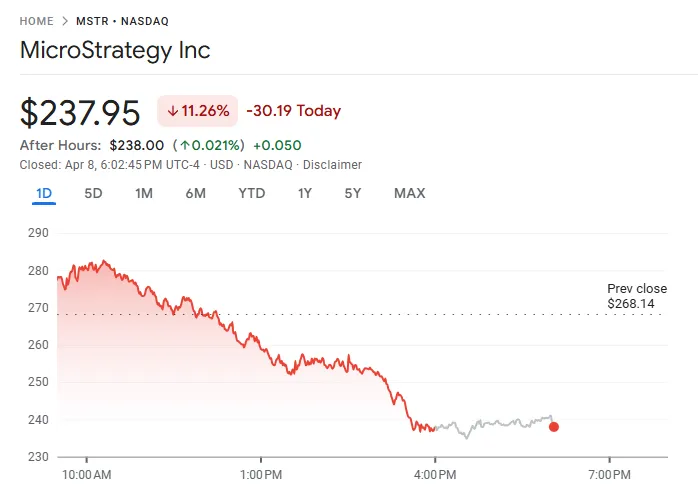Image resolution: width=698 pixels, height=497 pixels.
Task: Click the $237.95 current price
Action: pos(80,112)
